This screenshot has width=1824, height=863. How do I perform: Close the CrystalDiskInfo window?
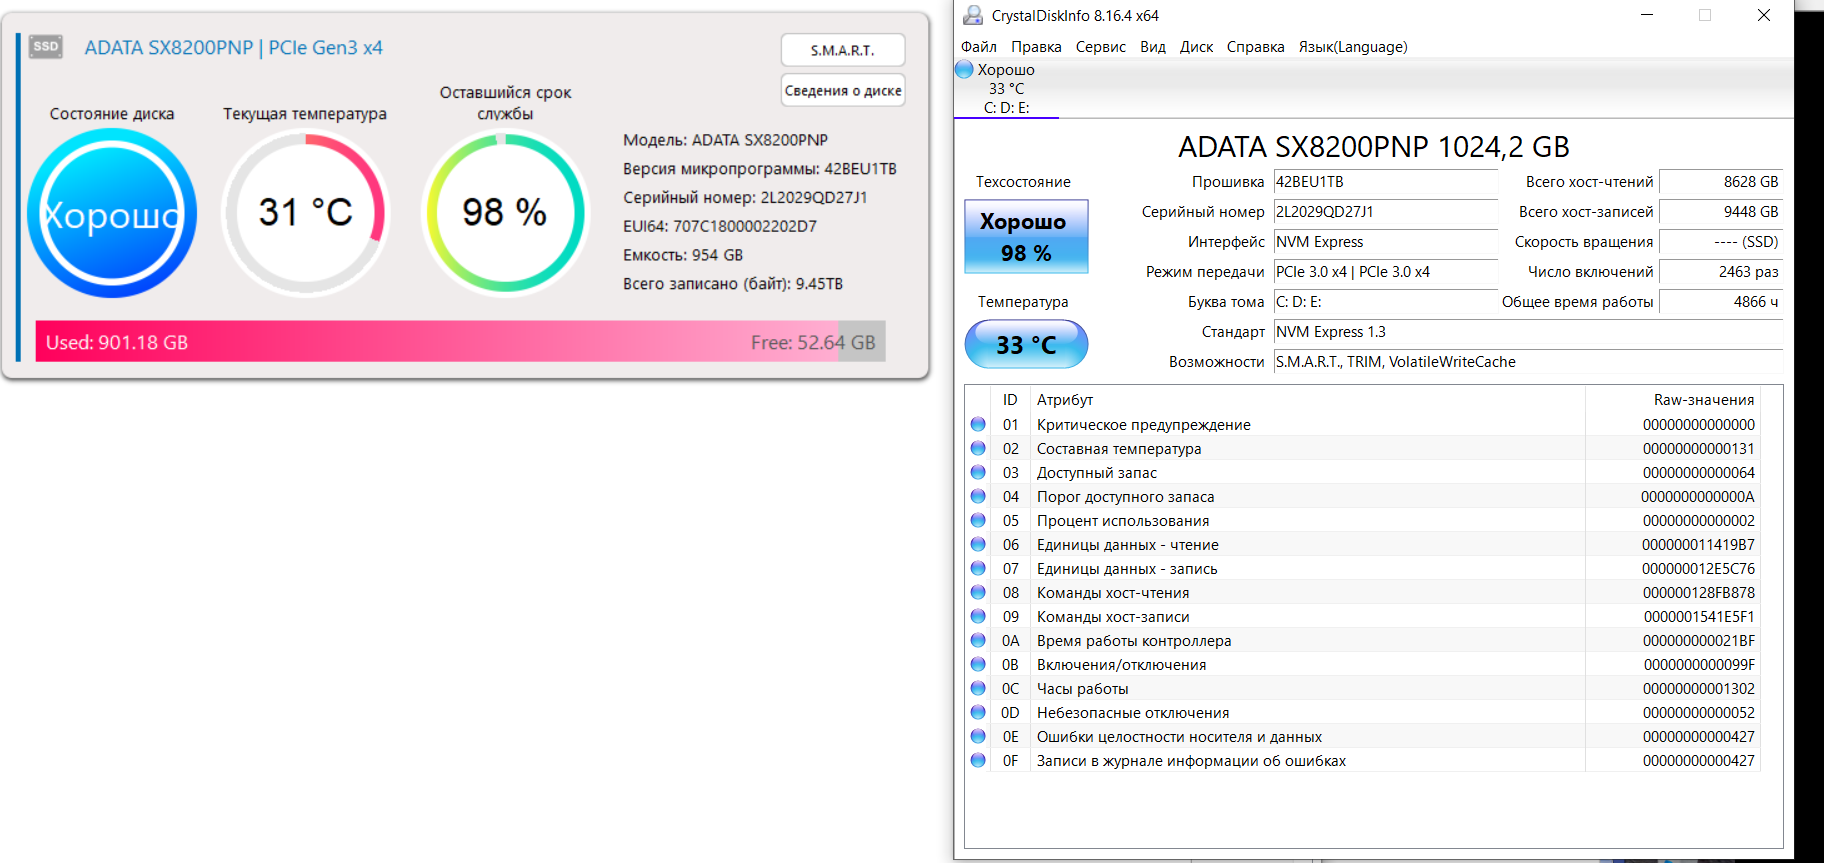[x=1764, y=15]
